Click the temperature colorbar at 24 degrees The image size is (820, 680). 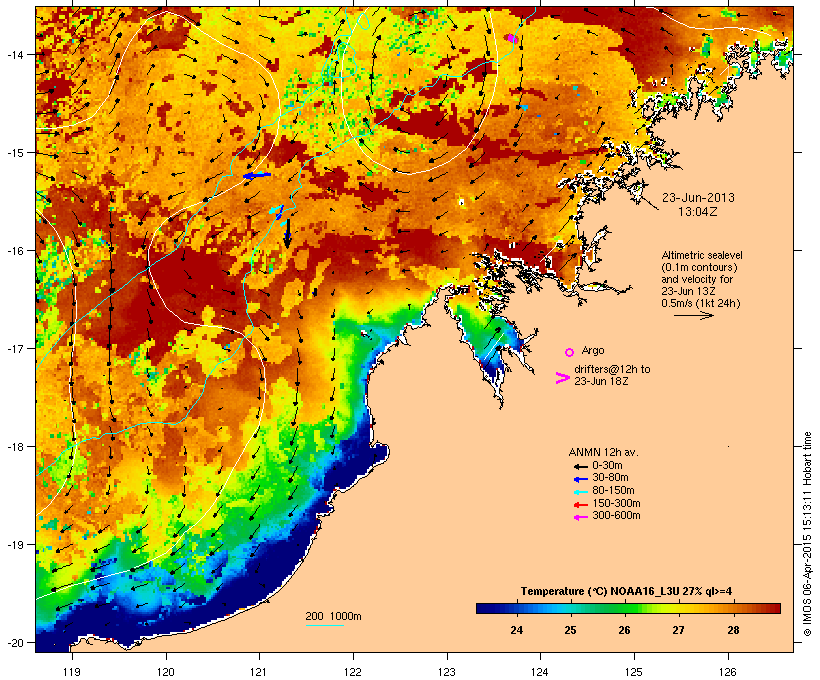coord(516,608)
